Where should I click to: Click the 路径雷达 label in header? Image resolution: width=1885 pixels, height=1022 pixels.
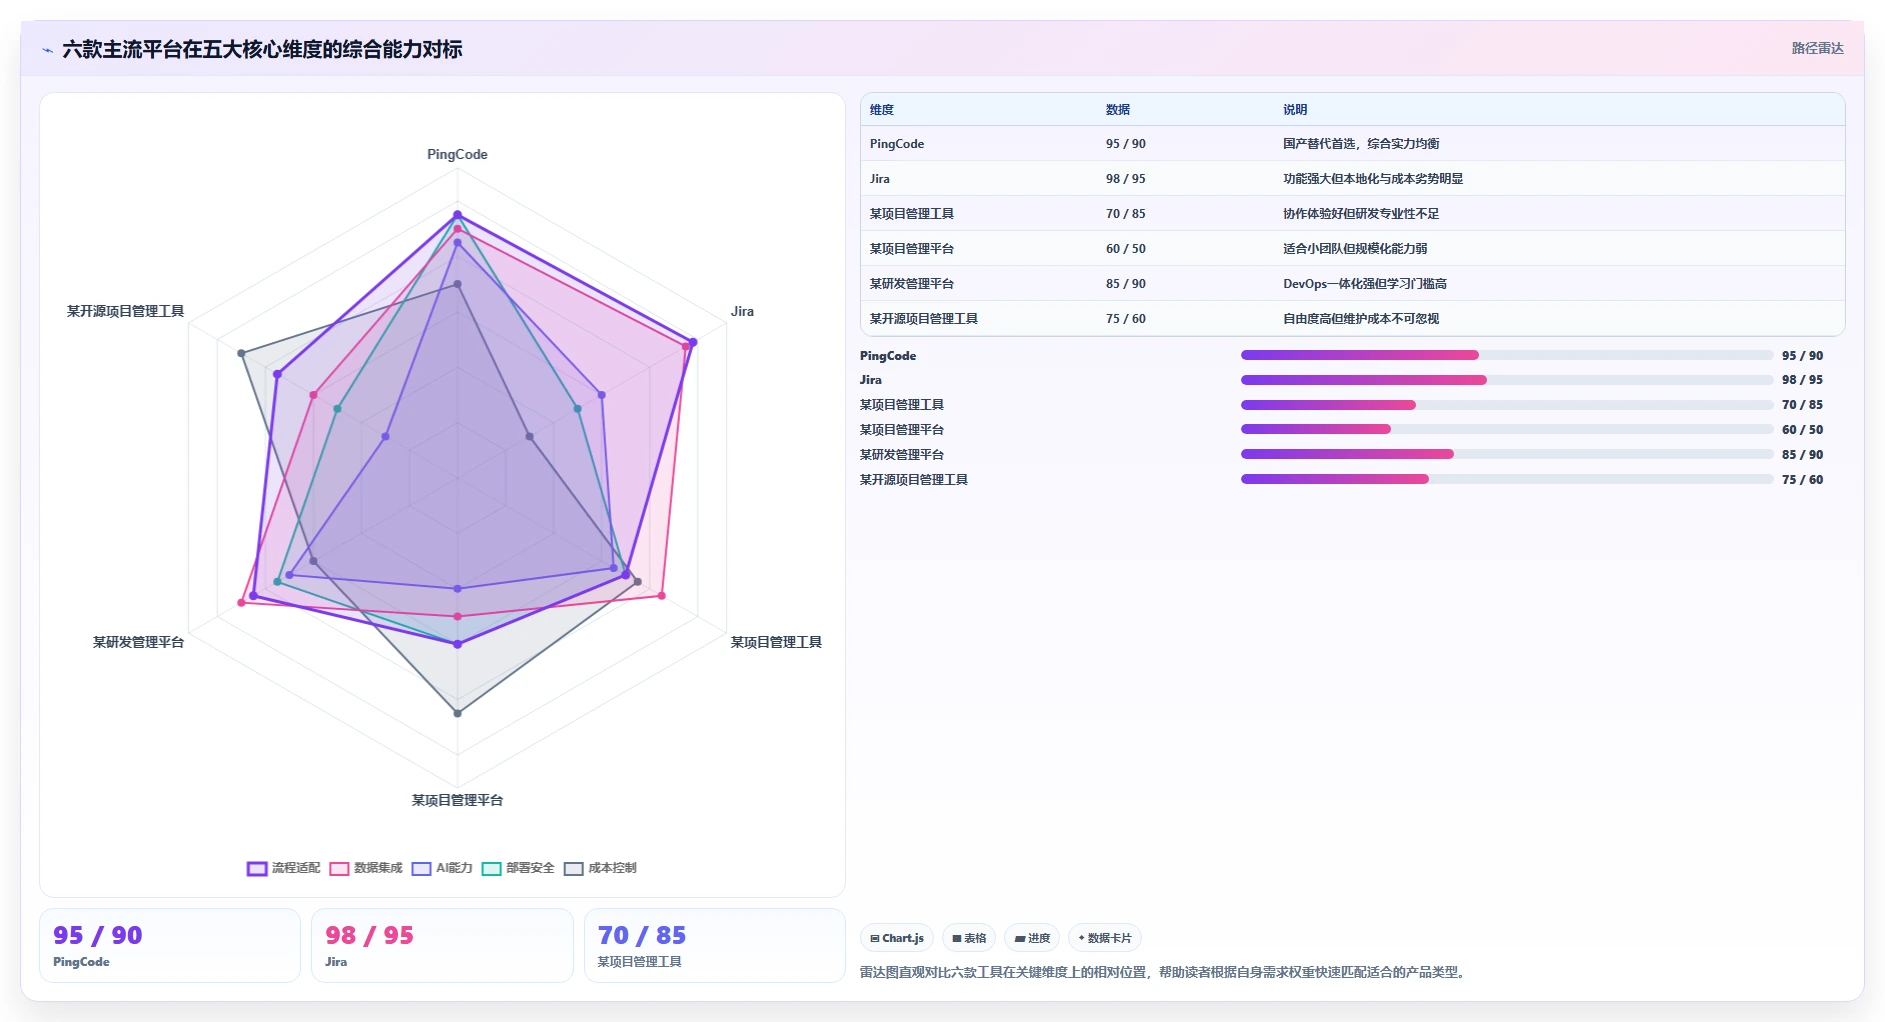pos(1817,48)
